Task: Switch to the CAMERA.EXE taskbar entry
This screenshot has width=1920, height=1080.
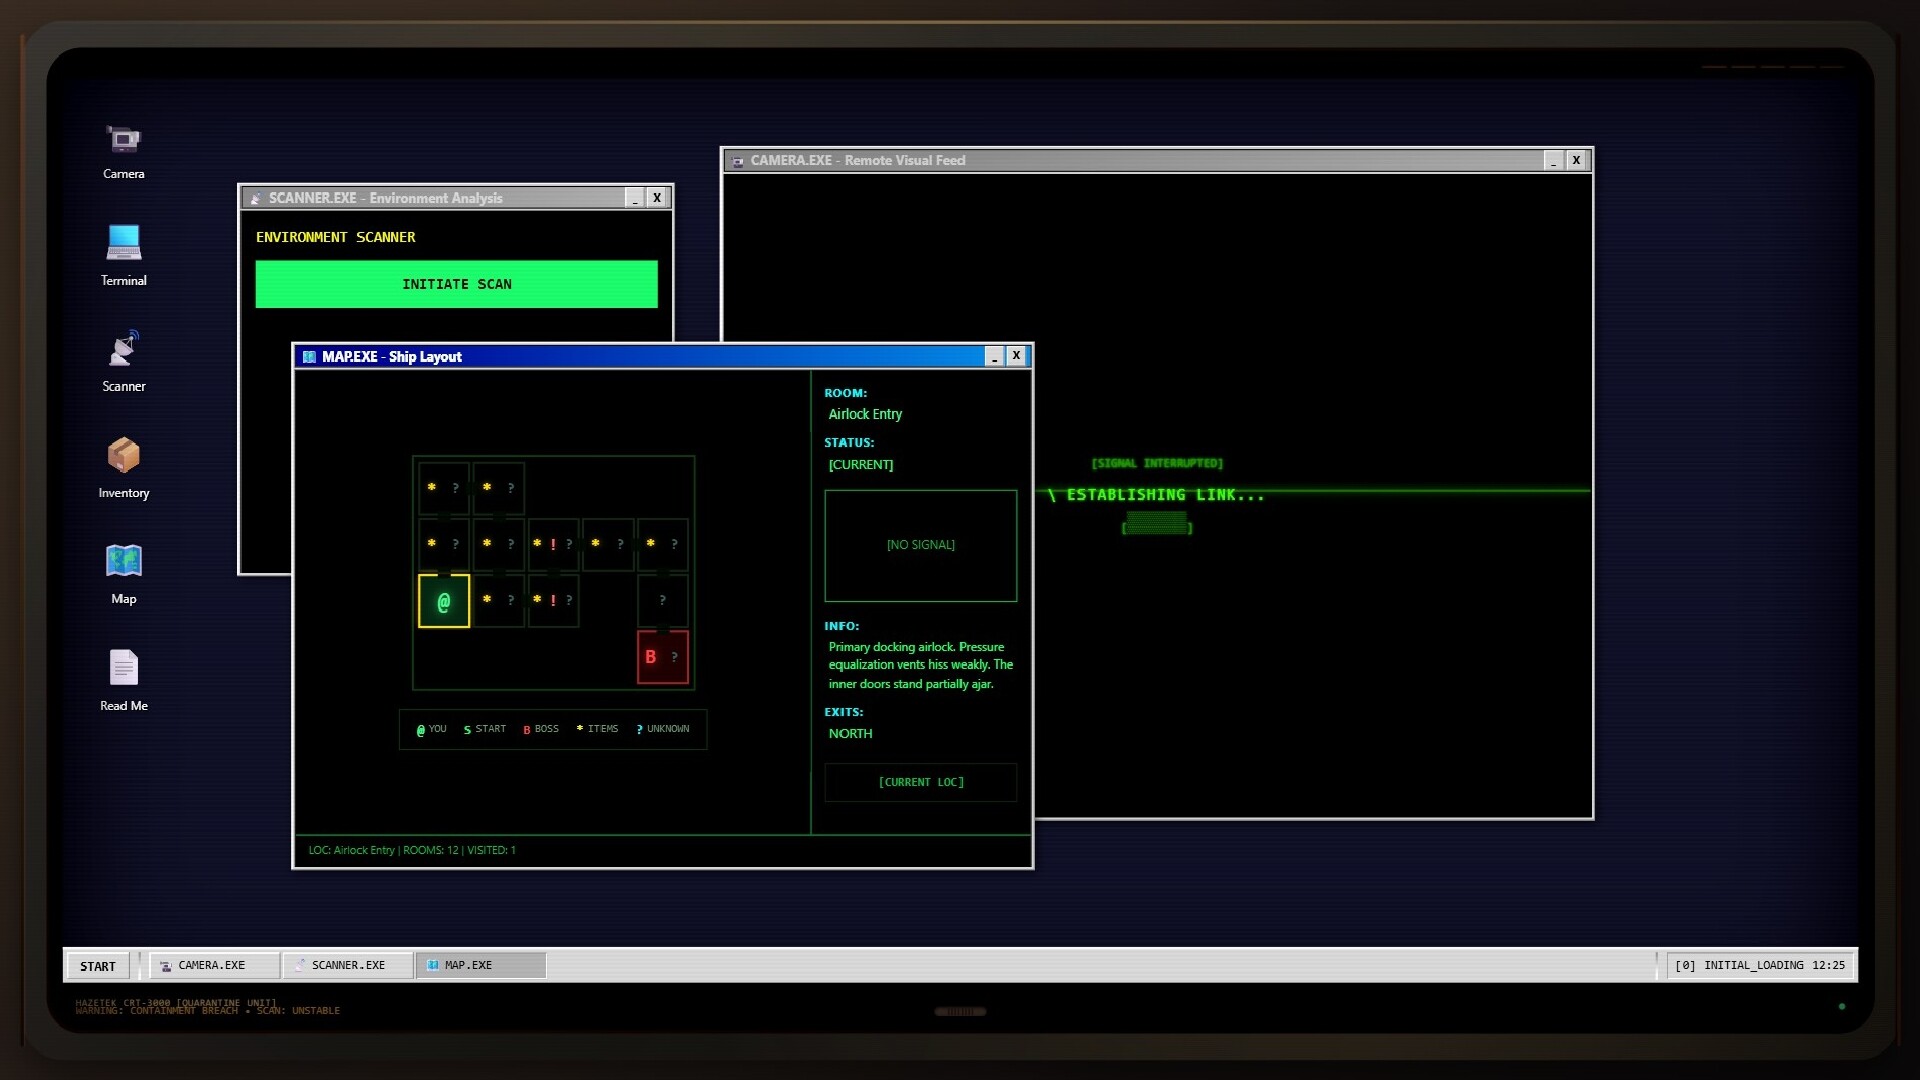Action: 213,965
